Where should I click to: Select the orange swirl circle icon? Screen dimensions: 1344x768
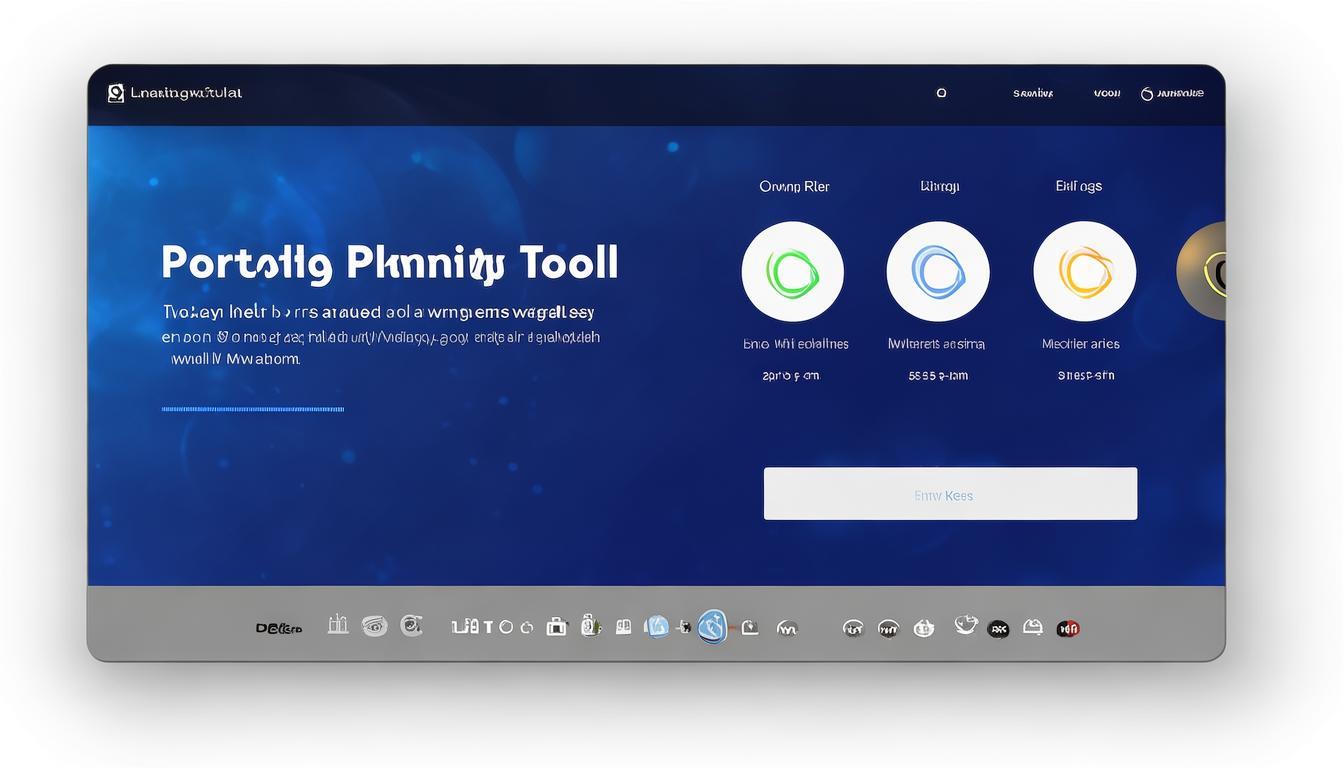[1084, 272]
